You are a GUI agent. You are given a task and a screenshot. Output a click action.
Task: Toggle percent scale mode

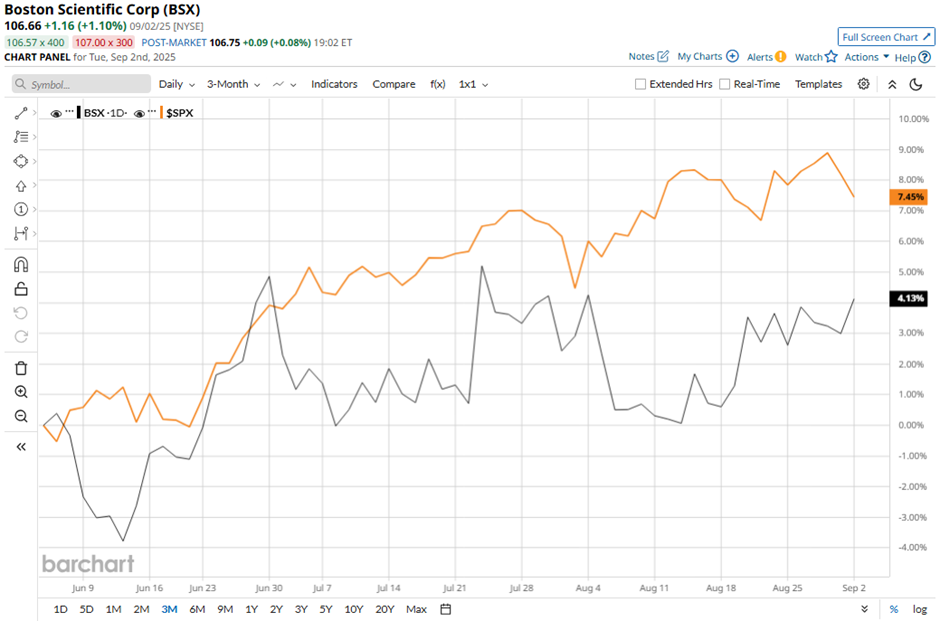click(894, 609)
